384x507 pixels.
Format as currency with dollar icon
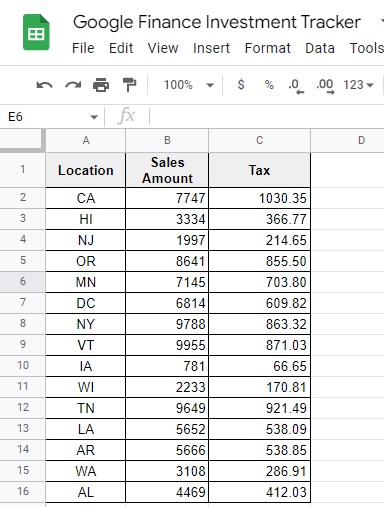241,85
